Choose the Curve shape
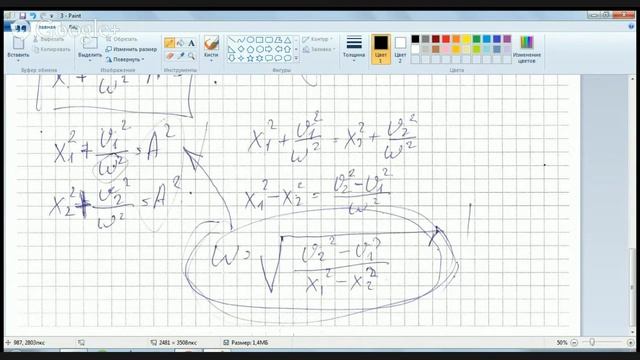Viewport: 640px width, 360px height. point(241,40)
